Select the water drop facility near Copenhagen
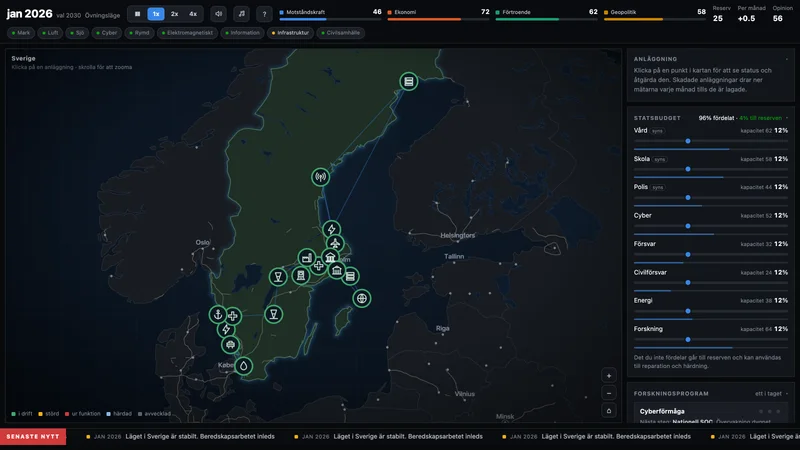Screen dimensions: 800x450 click(244, 365)
